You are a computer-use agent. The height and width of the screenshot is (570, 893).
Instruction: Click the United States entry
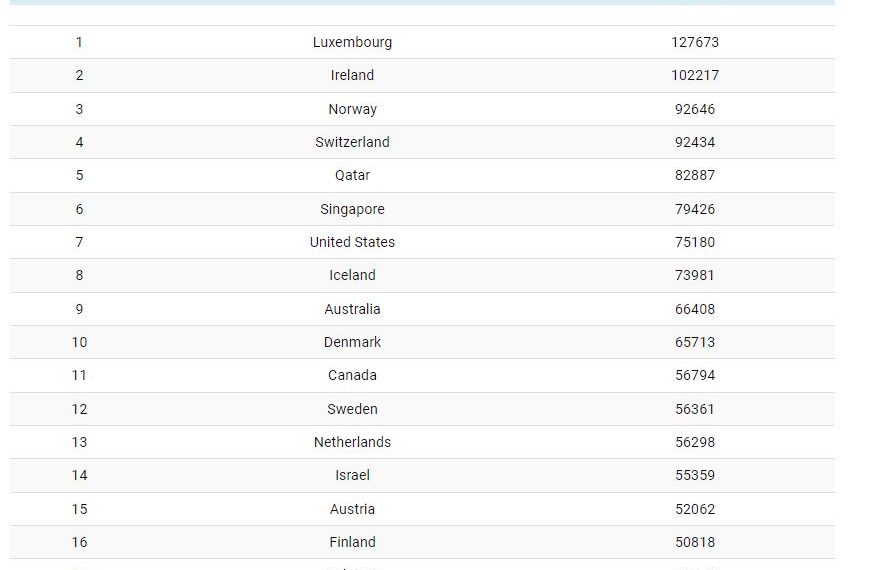click(x=352, y=242)
